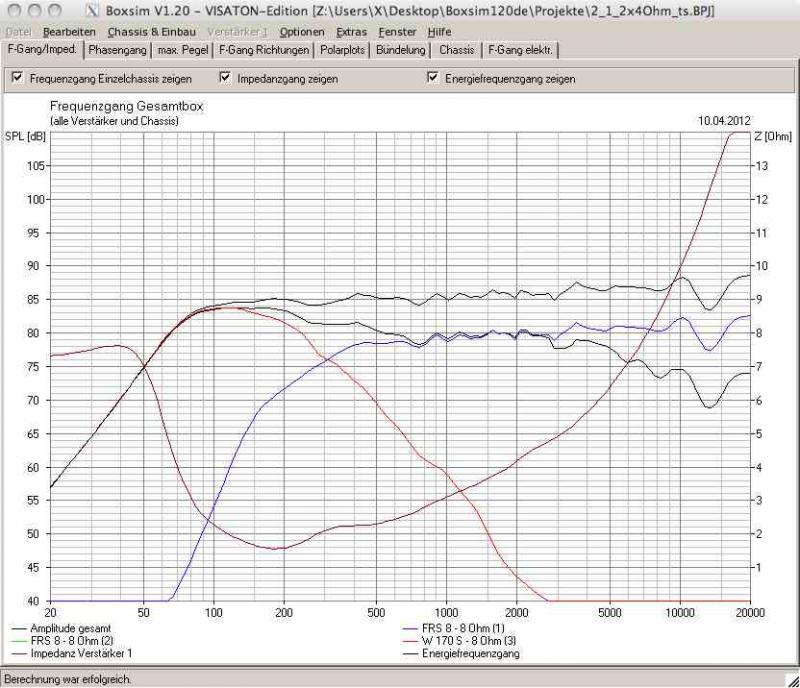This screenshot has width=800, height=688.
Task: Open the Optionen menu
Action: click(302, 32)
